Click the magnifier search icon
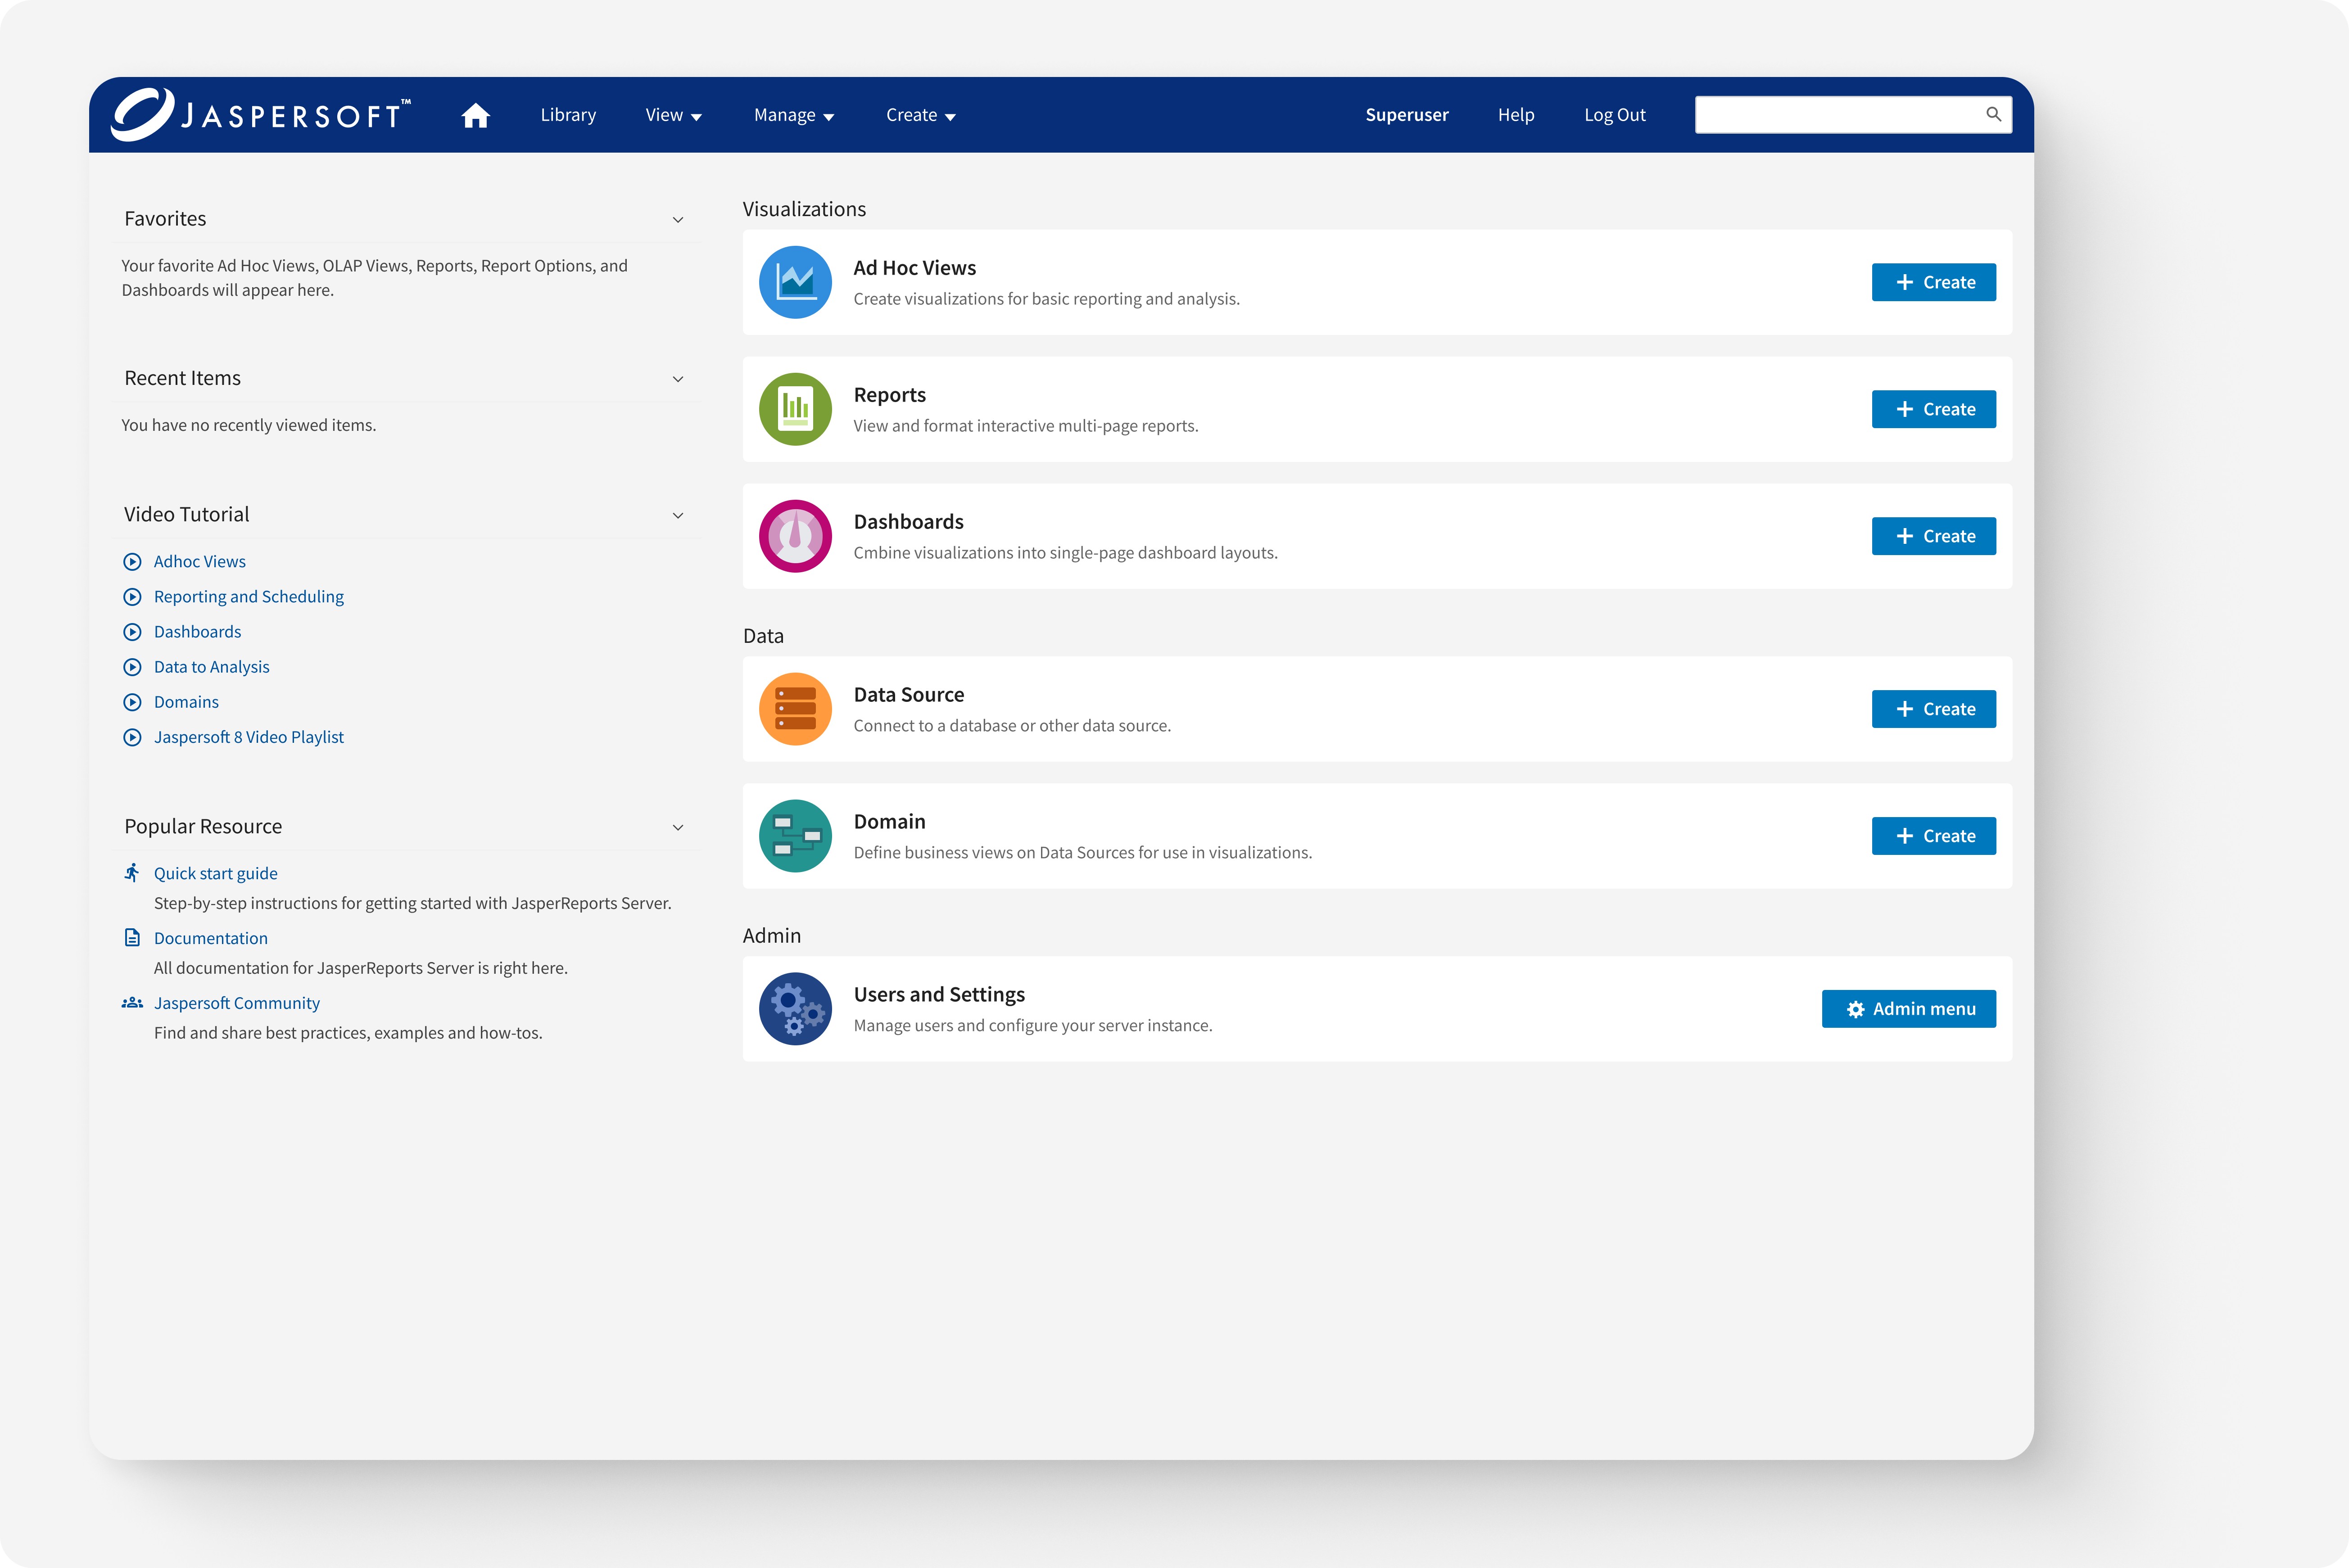2349x1568 pixels. (x=1992, y=114)
